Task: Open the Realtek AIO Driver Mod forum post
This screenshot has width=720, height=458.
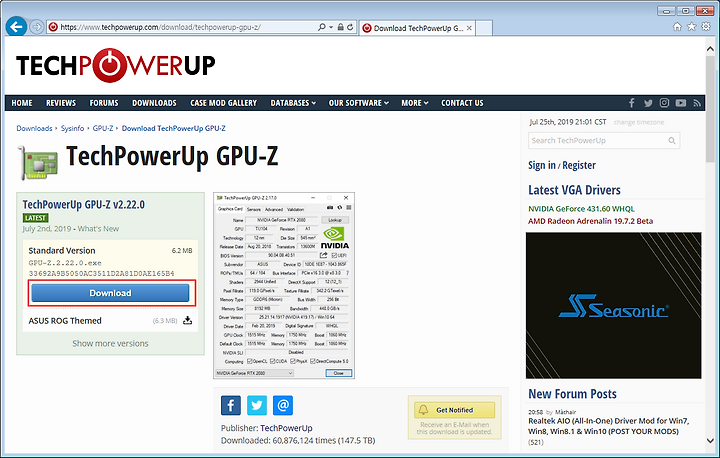Action: click(609, 426)
